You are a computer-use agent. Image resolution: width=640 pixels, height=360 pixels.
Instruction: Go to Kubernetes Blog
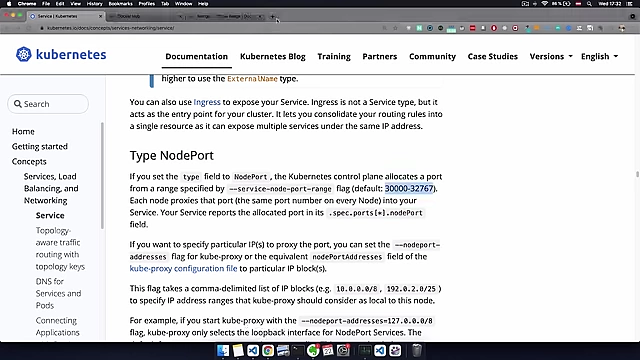coord(273,56)
